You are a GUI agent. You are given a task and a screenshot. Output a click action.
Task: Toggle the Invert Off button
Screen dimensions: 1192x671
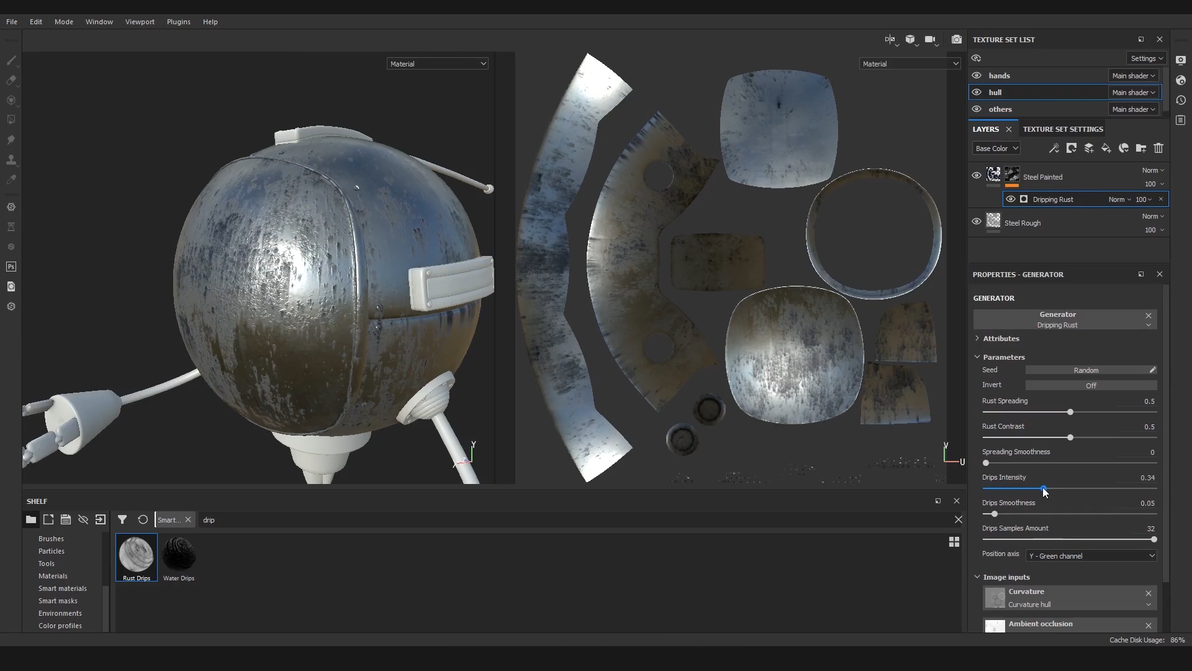pos(1091,385)
